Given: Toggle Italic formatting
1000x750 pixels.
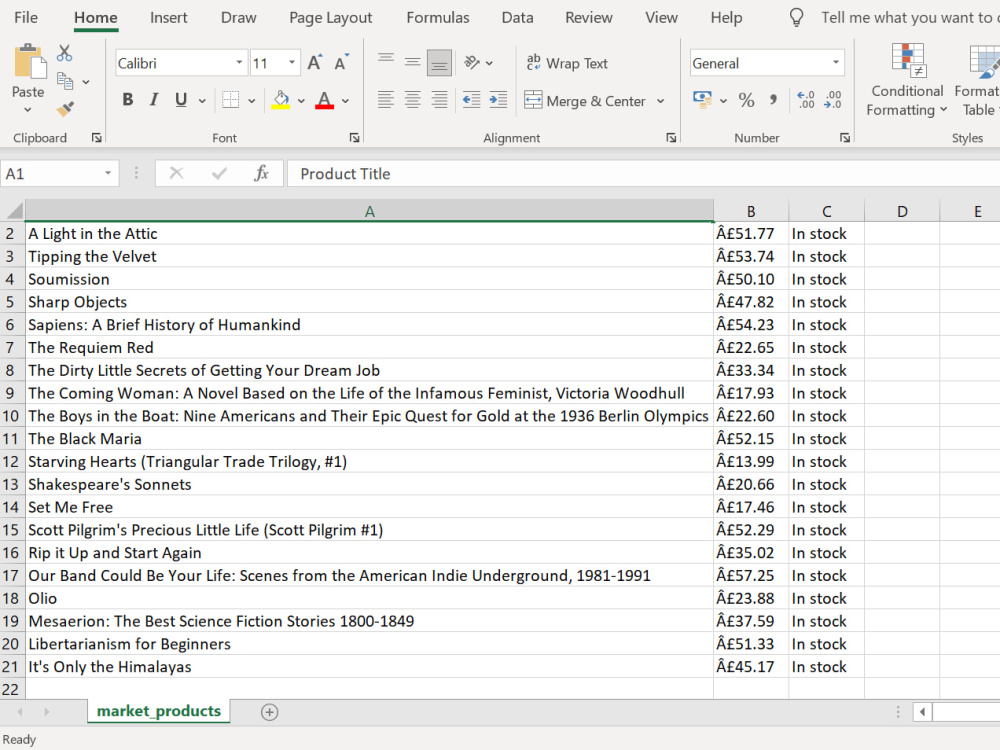Looking at the screenshot, I should [x=154, y=100].
